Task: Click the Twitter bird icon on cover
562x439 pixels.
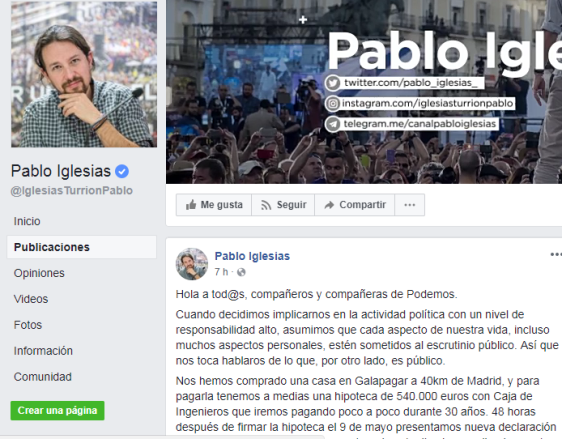Action: [x=333, y=83]
